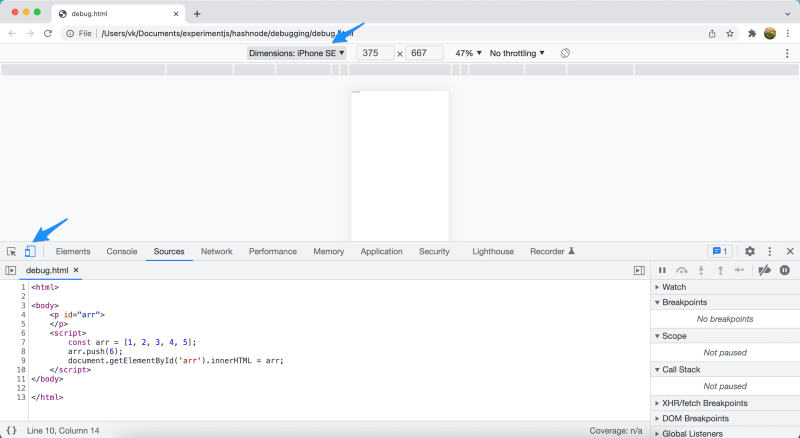Step over the next function call
This screenshot has height=438, width=800.
click(x=682, y=271)
